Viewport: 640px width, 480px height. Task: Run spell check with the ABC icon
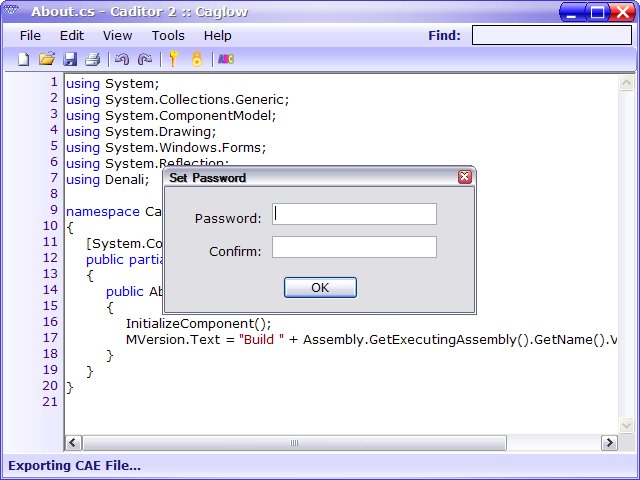[226, 59]
